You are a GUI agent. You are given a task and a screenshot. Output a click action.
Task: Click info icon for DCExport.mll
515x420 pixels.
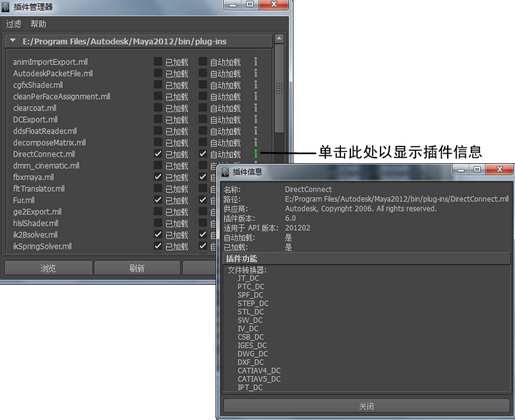tap(256, 119)
